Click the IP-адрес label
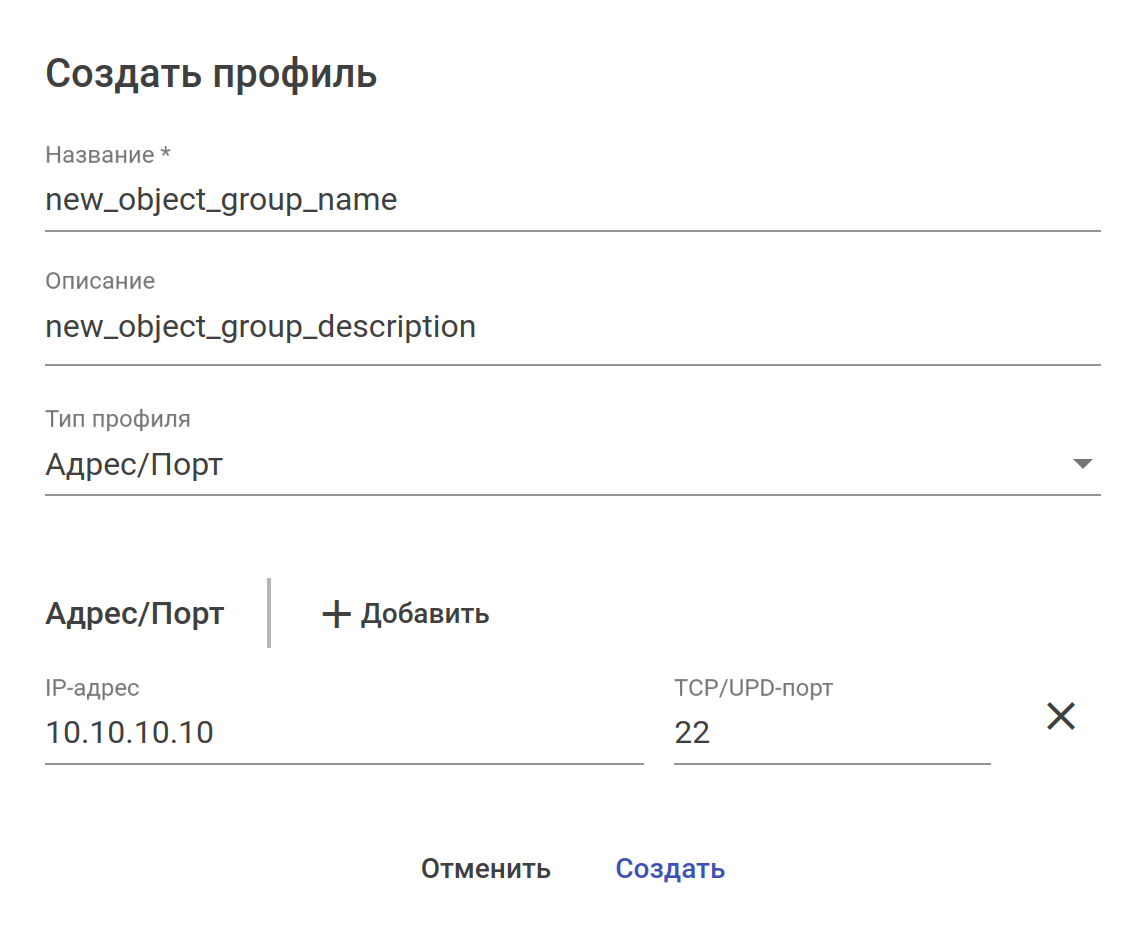This screenshot has width=1146, height=925. [x=92, y=688]
